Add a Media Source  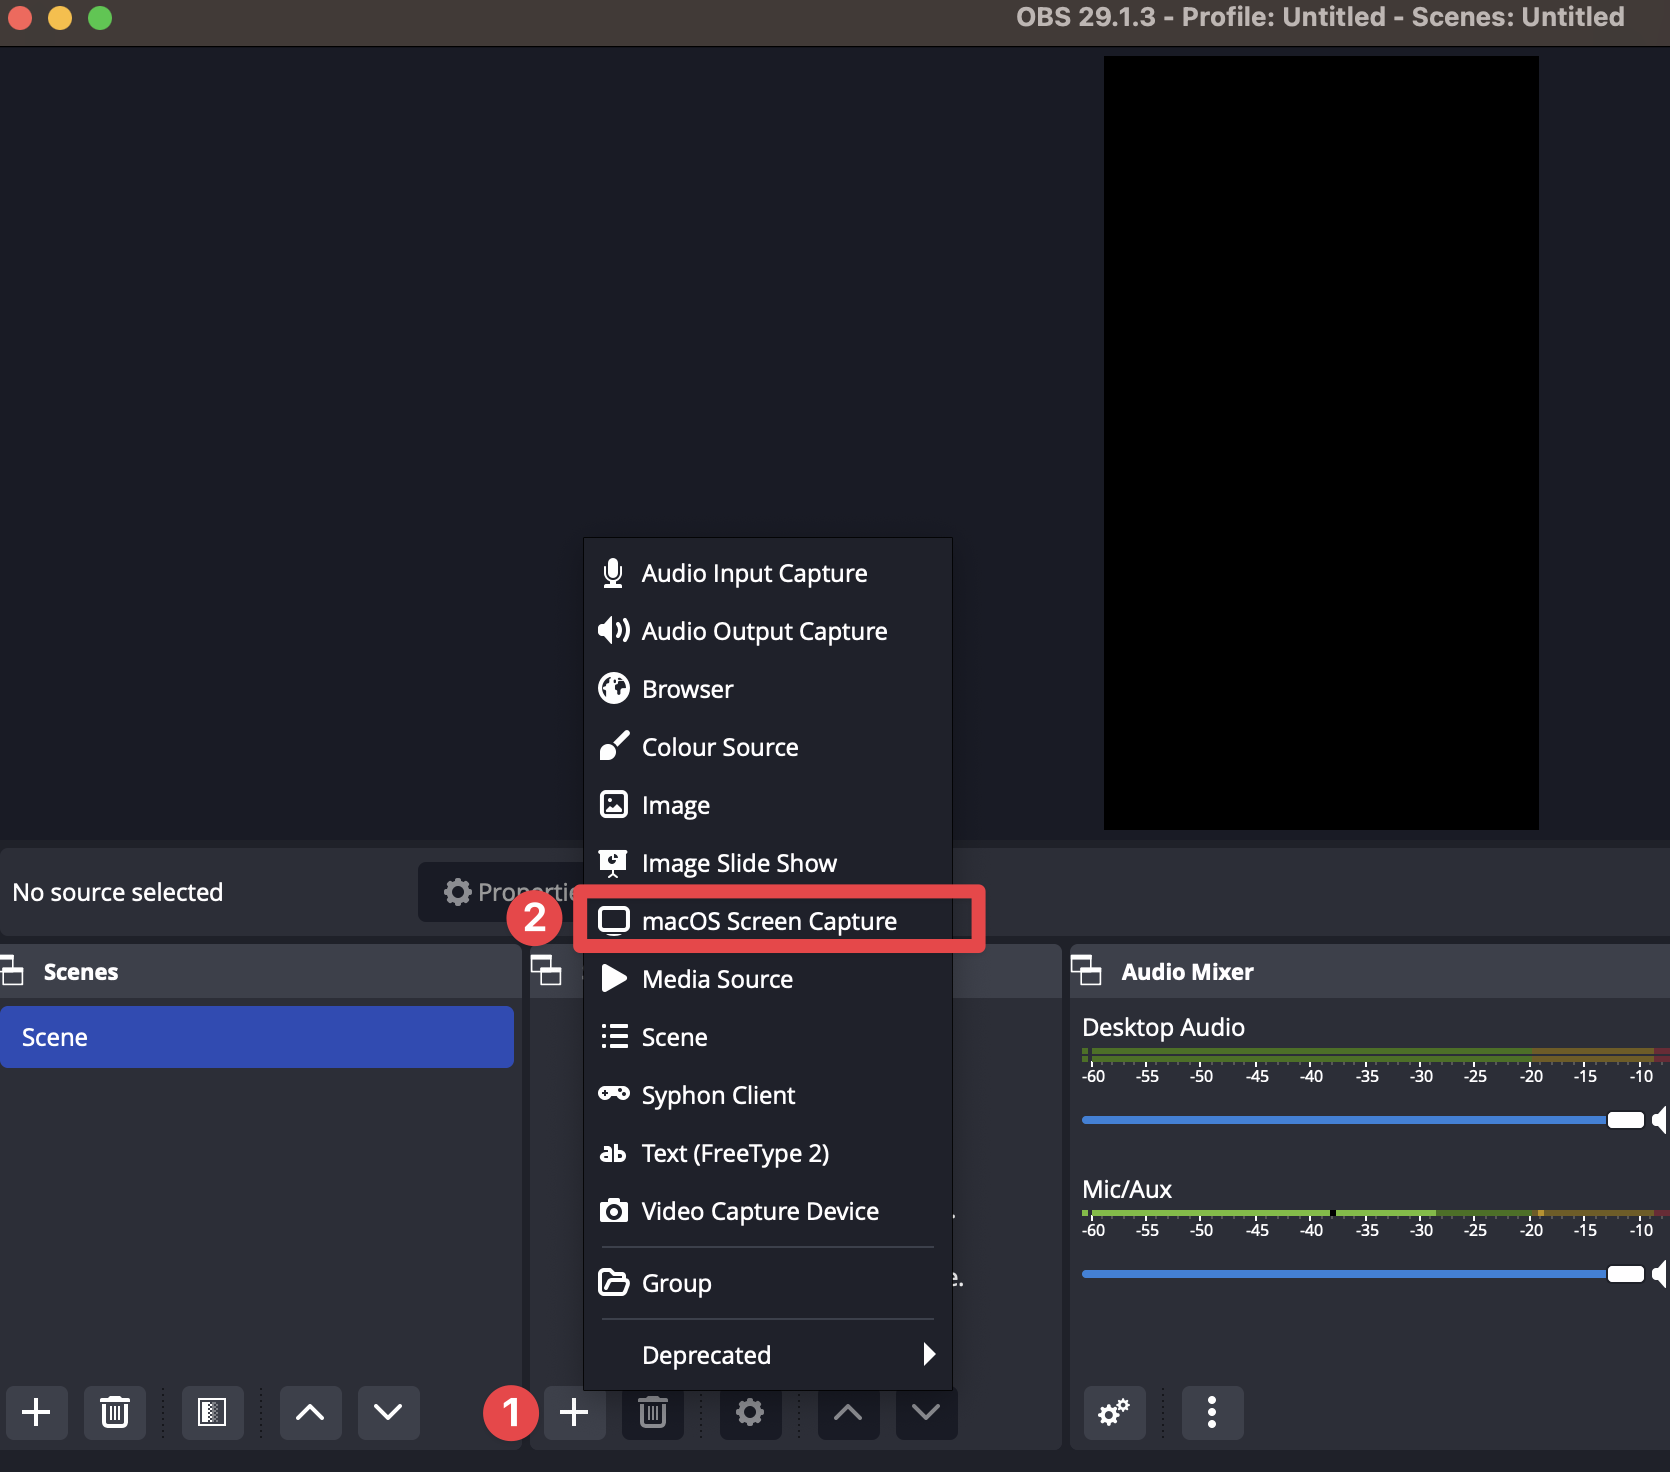tap(767, 979)
